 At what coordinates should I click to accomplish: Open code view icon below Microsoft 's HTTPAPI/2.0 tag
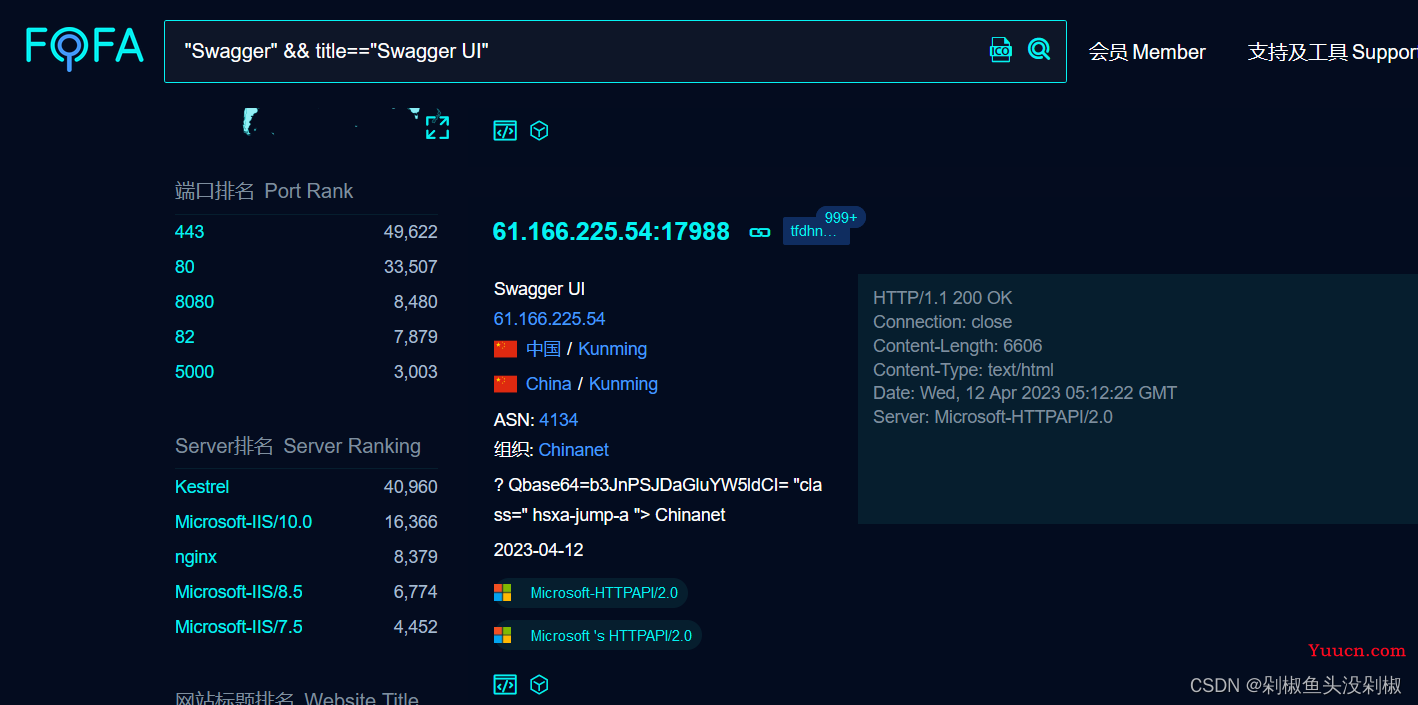[x=505, y=685]
